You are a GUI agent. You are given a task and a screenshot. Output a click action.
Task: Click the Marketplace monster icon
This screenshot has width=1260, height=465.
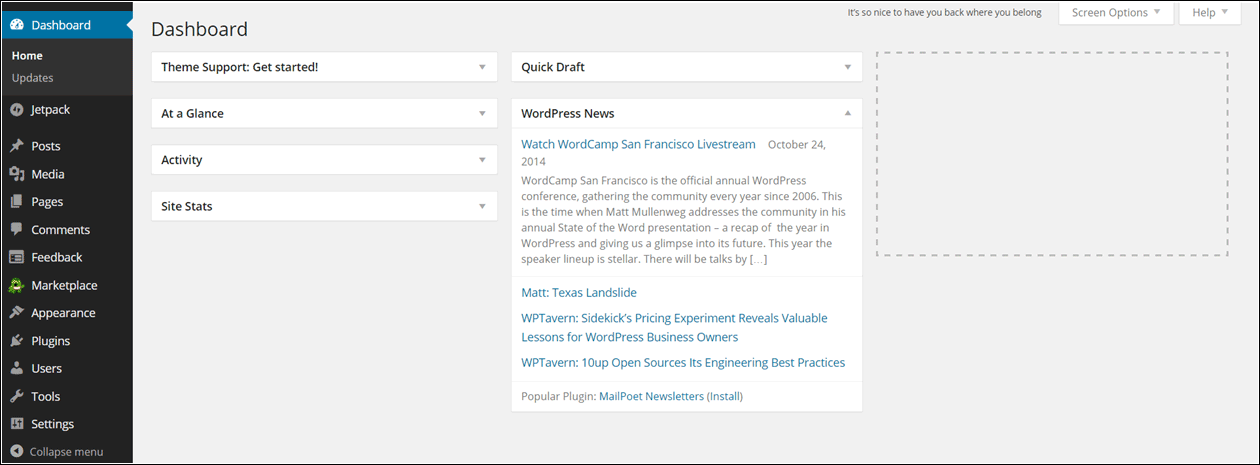[17, 285]
